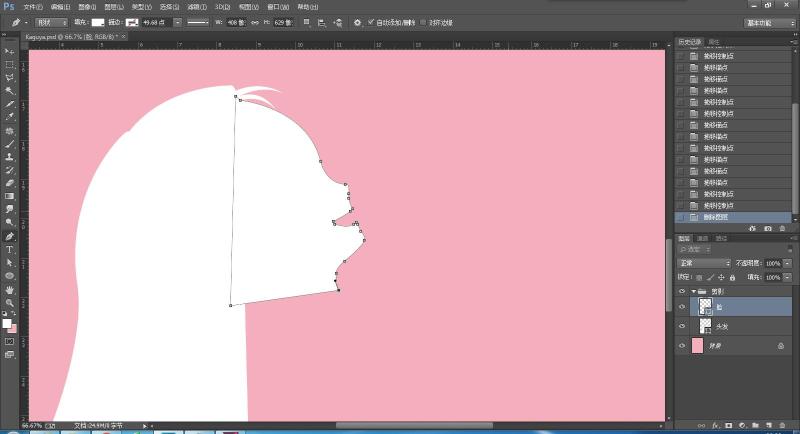
Task: Select the Gradient tool
Action: 9,196
